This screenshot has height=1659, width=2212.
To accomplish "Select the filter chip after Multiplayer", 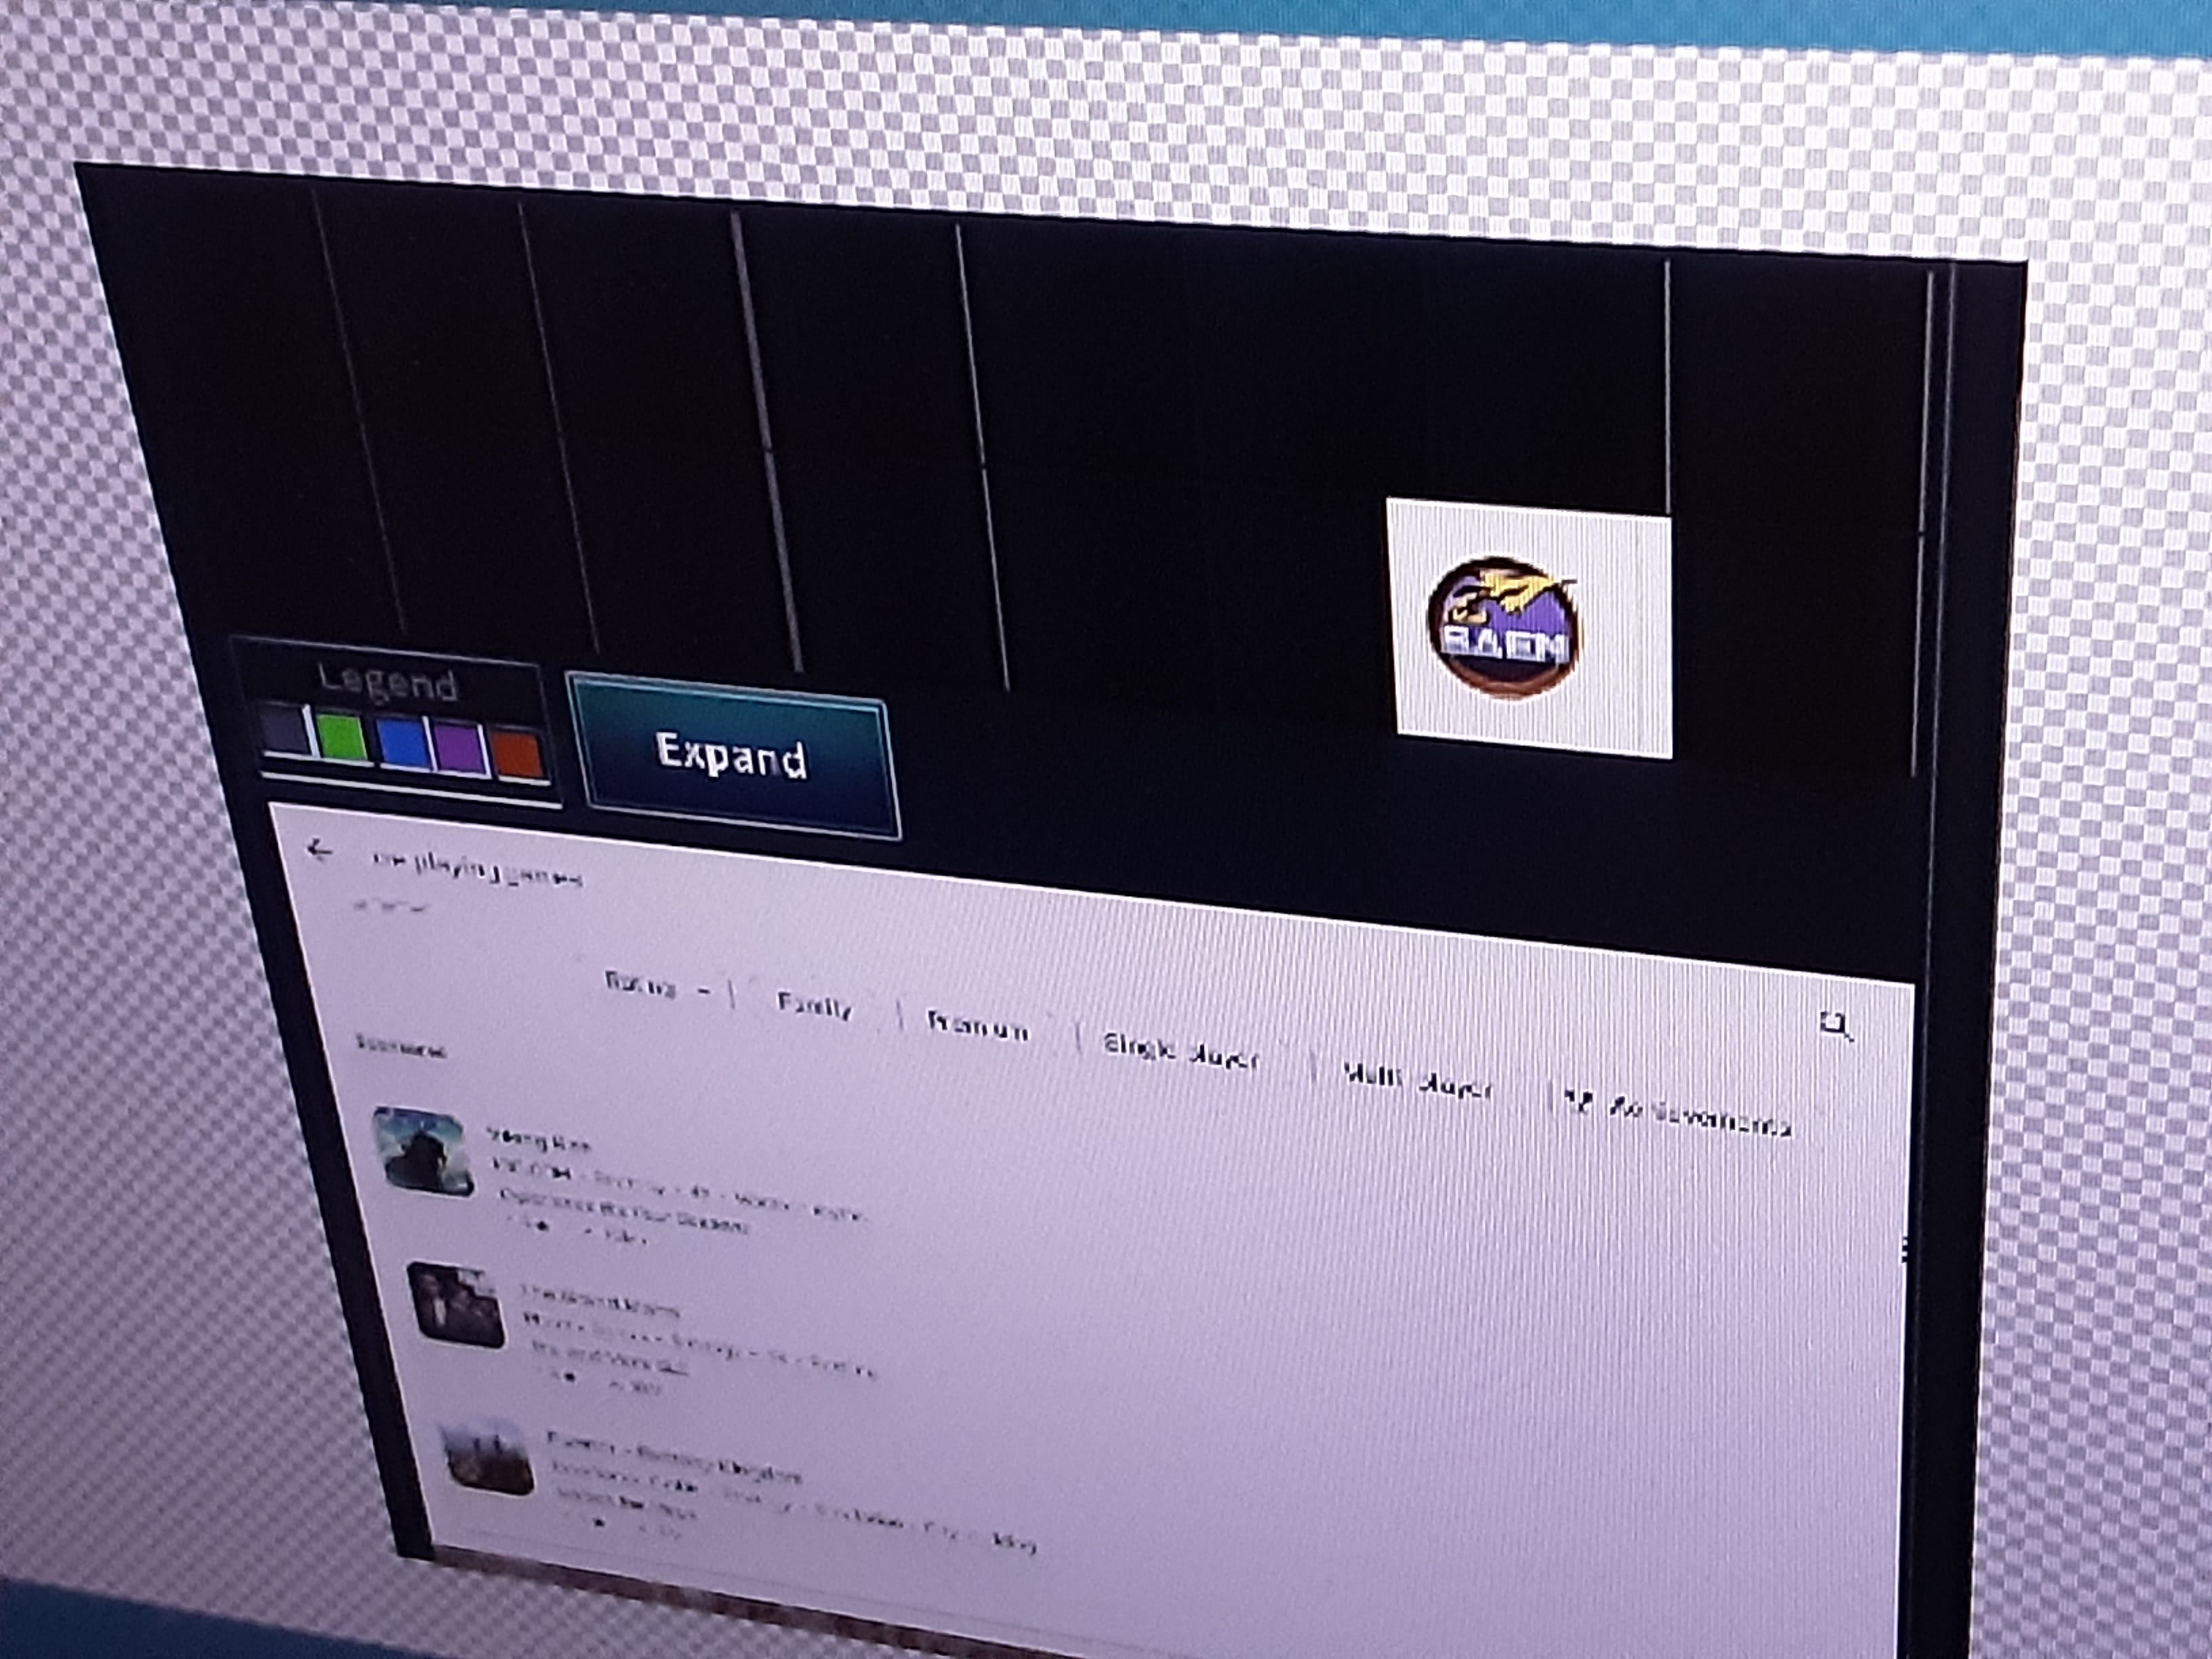I will pos(1680,1115).
